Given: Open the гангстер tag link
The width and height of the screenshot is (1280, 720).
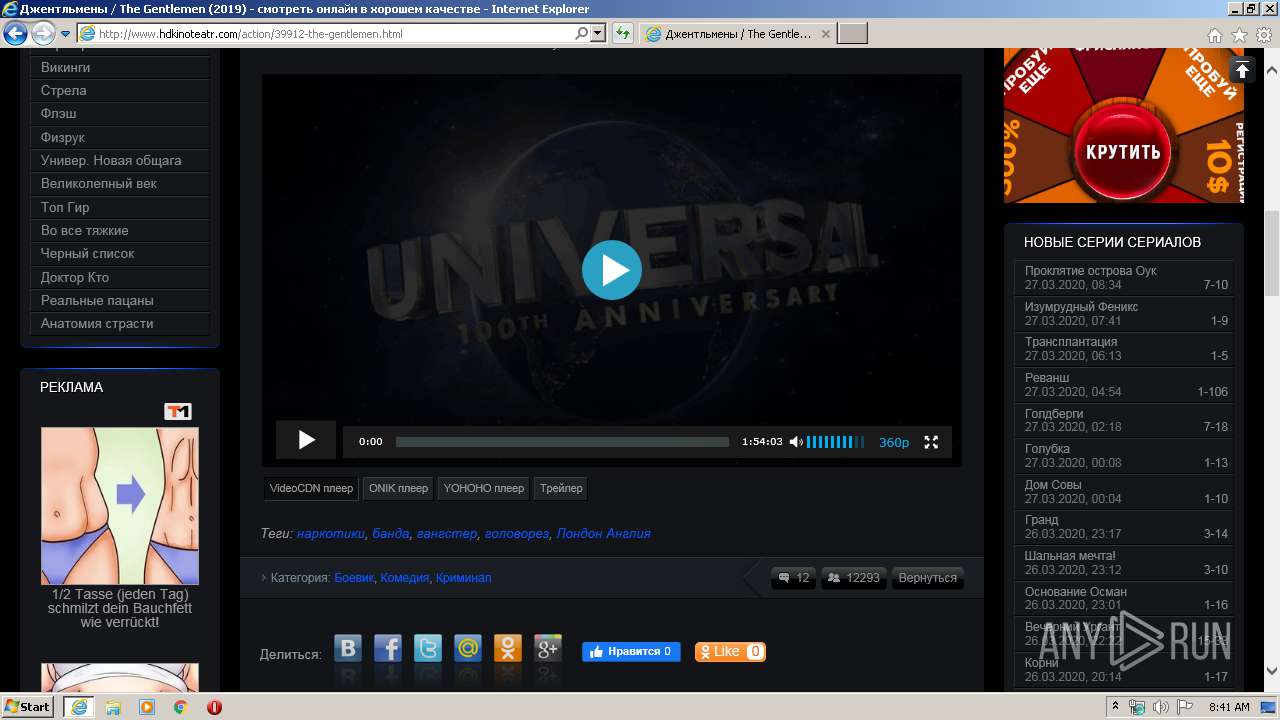Looking at the screenshot, I should coord(447,533).
